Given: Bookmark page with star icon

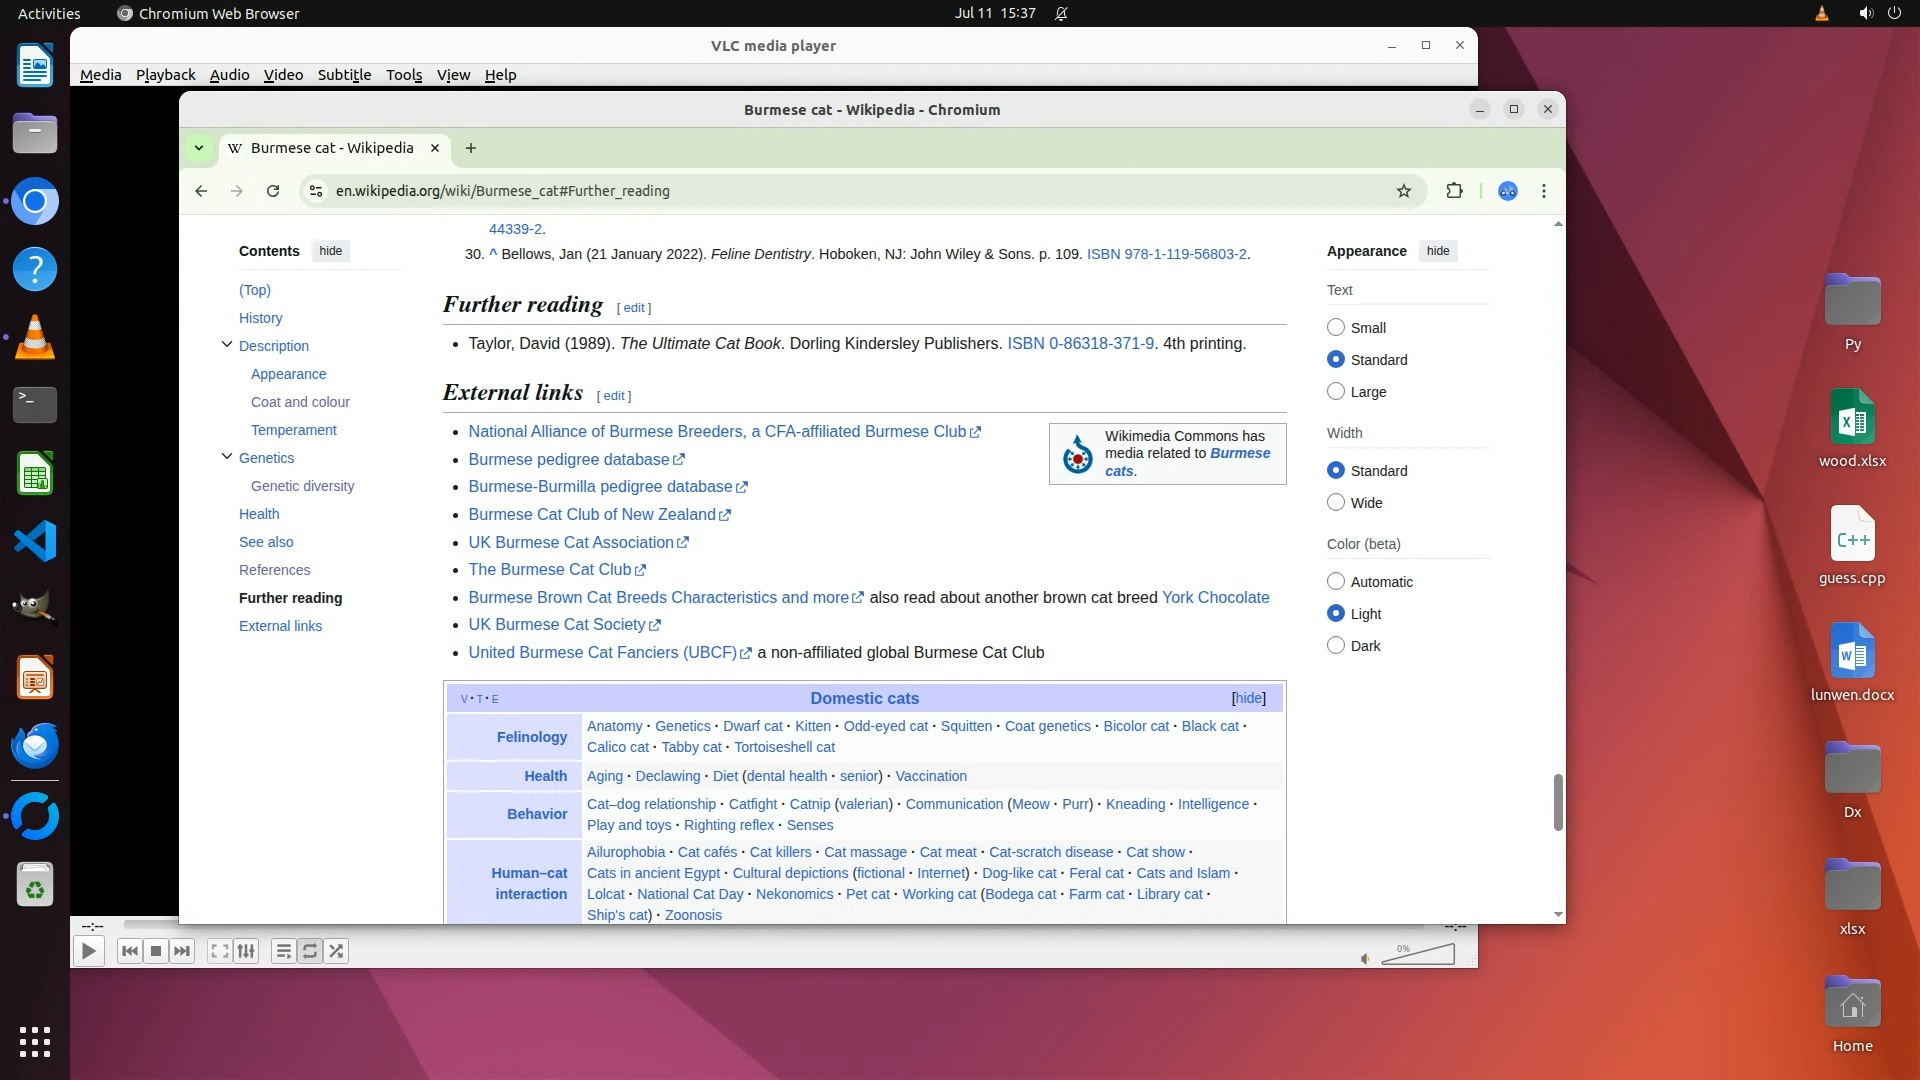Looking at the screenshot, I should [x=1404, y=191].
